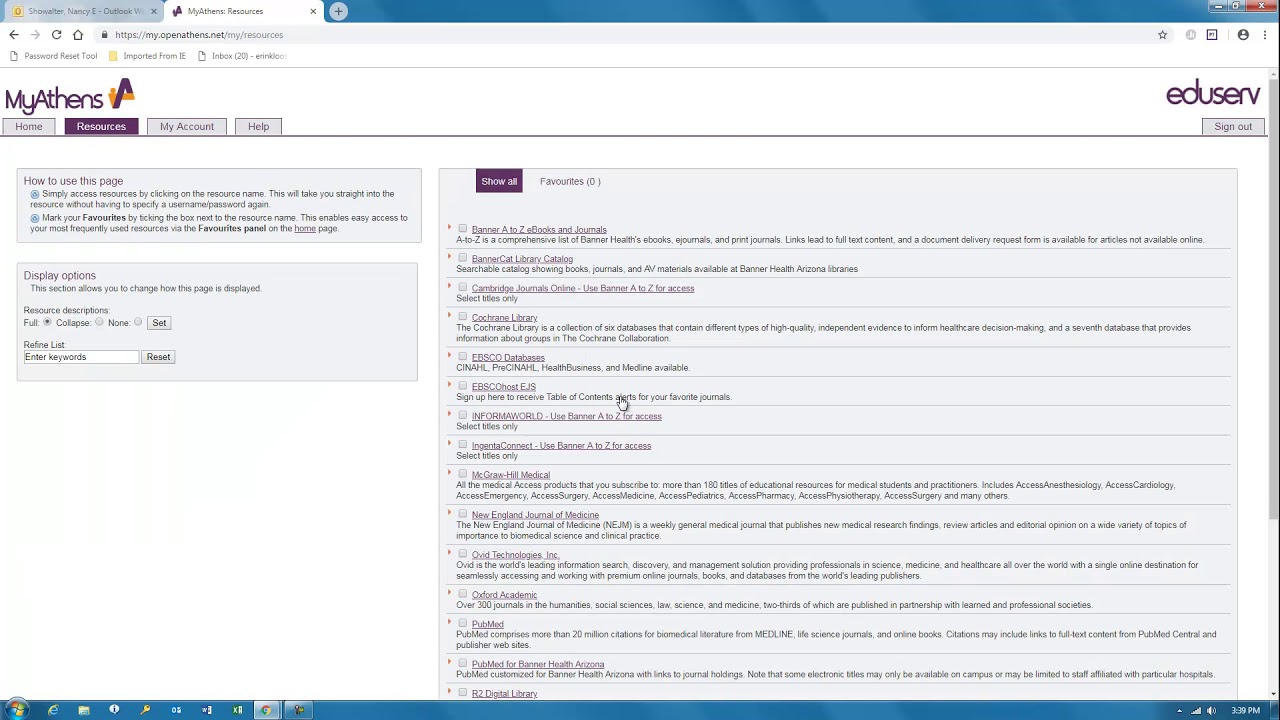1280x720 pixels.
Task: Launch Internet Explorer from the taskbar
Action: (53, 710)
